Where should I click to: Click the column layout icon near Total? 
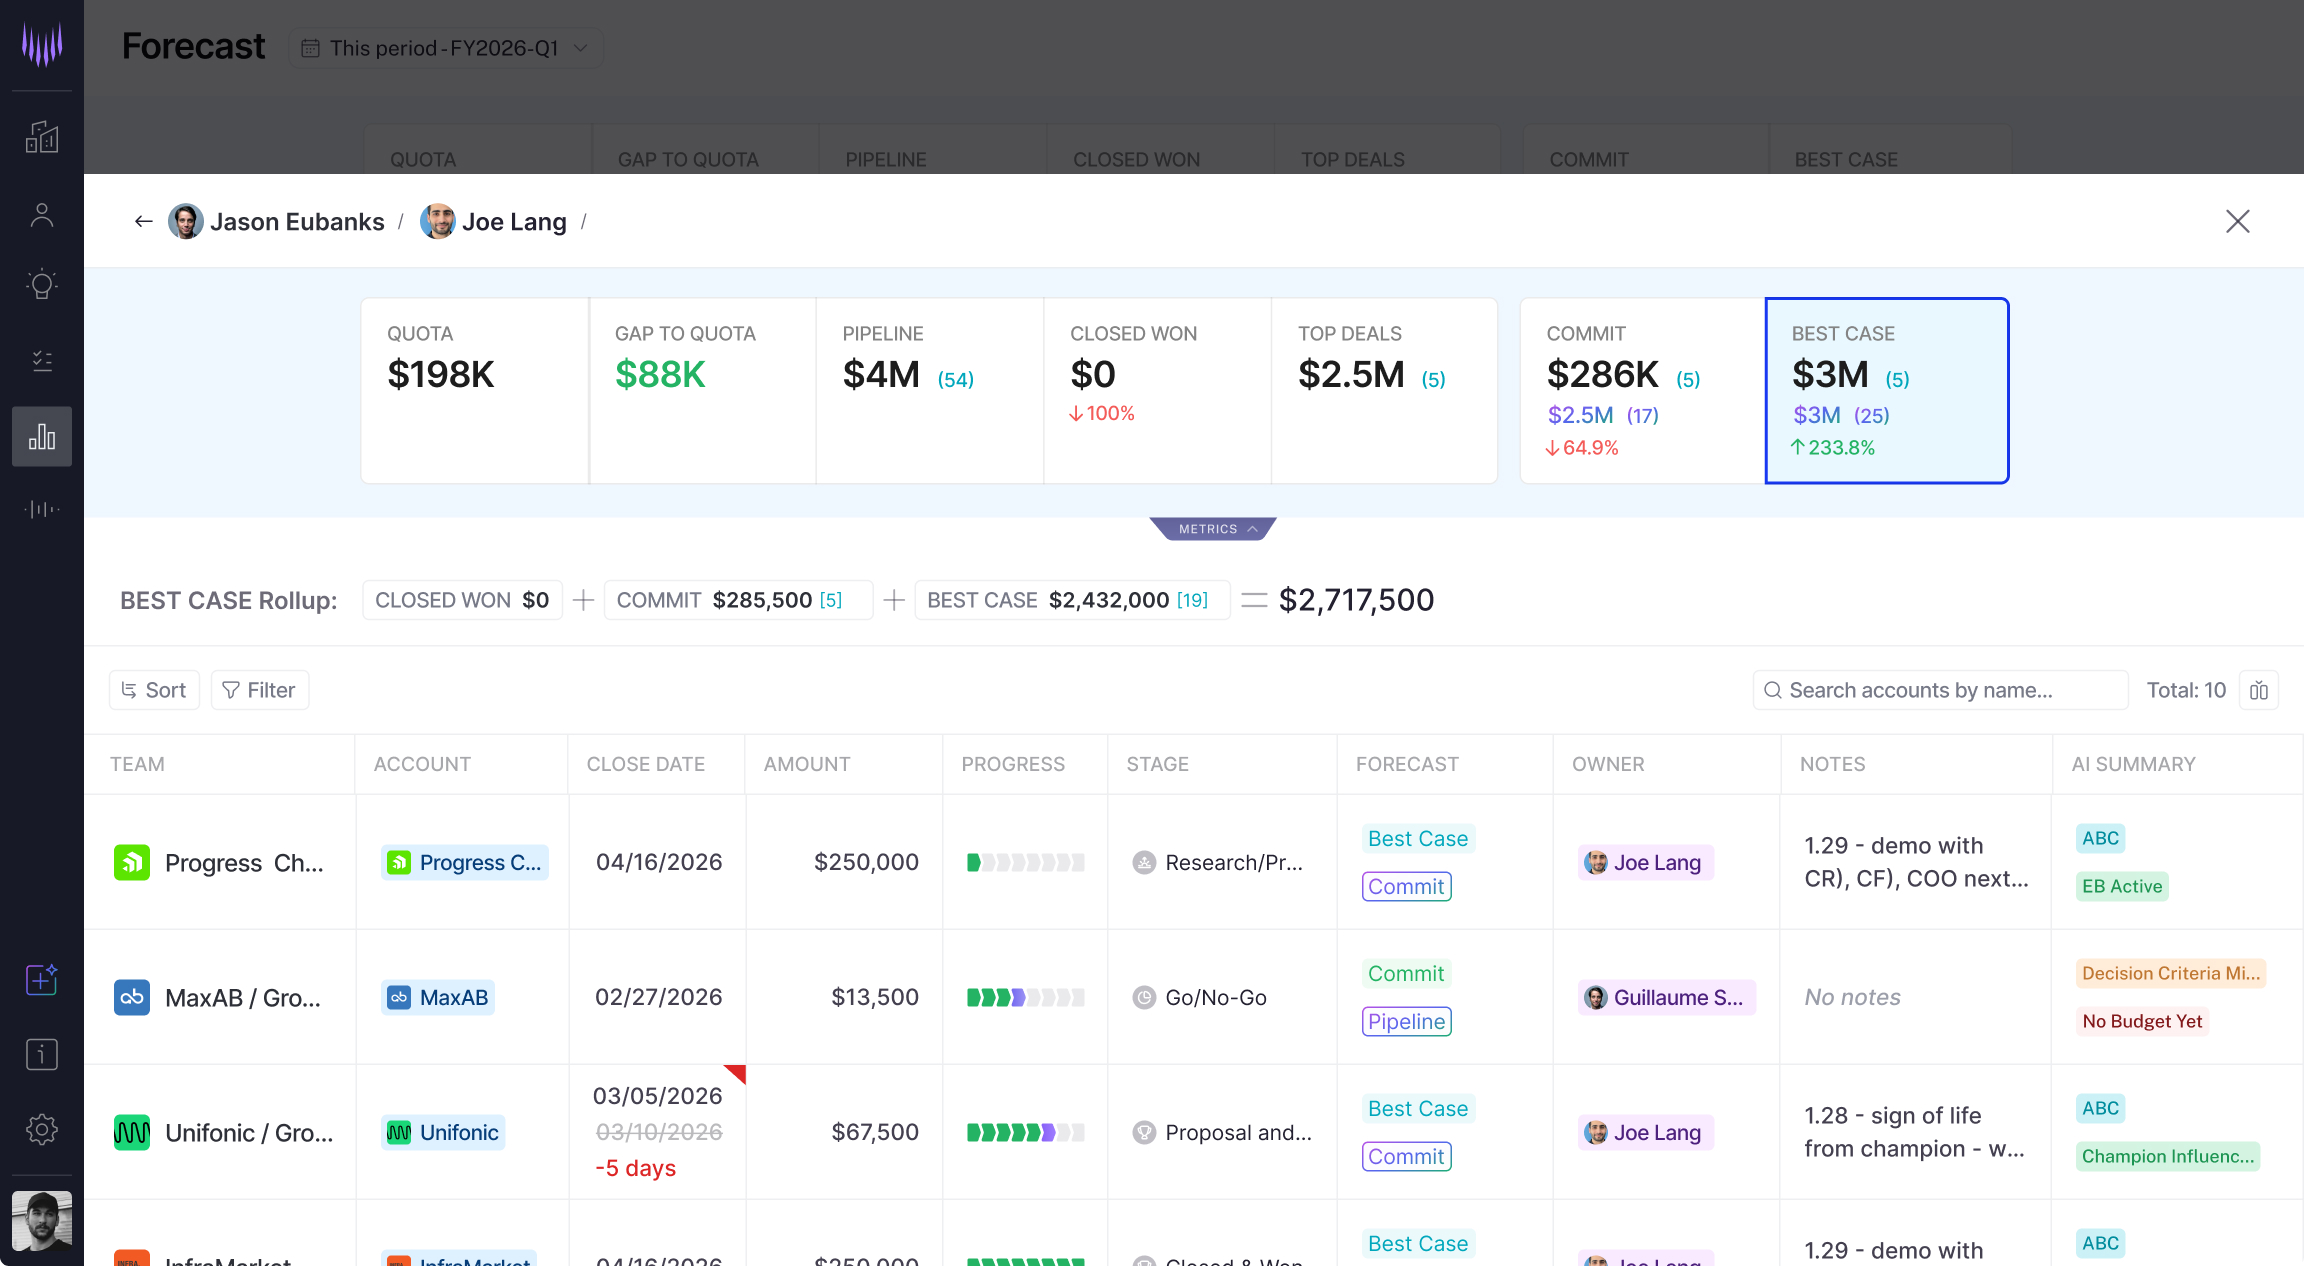pyautogui.click(x=2258, y=691)
